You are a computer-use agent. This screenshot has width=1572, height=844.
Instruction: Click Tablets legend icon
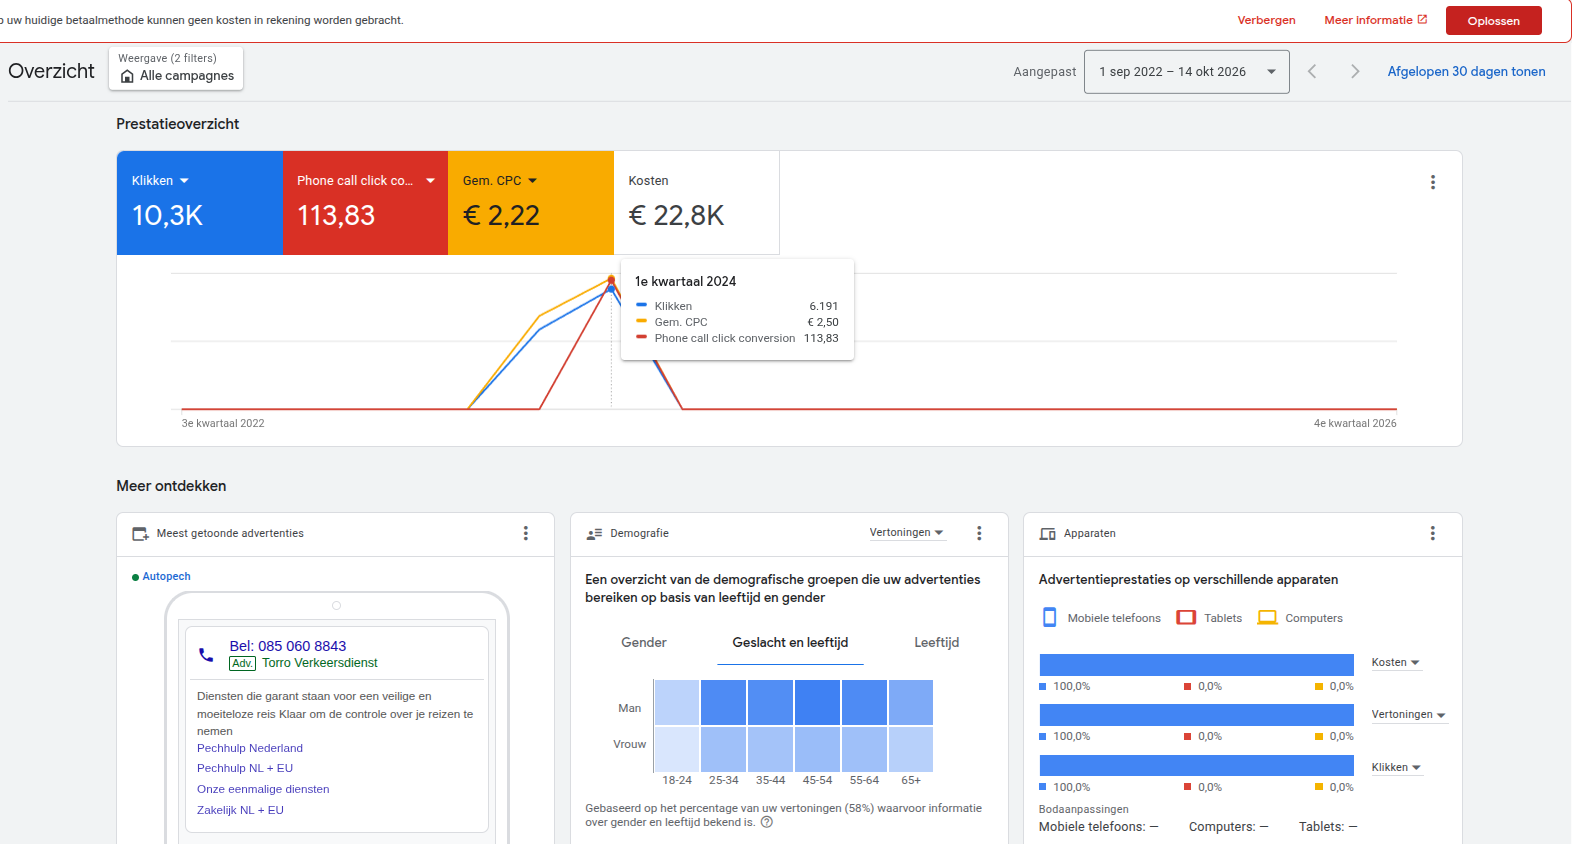(1186, 617)
